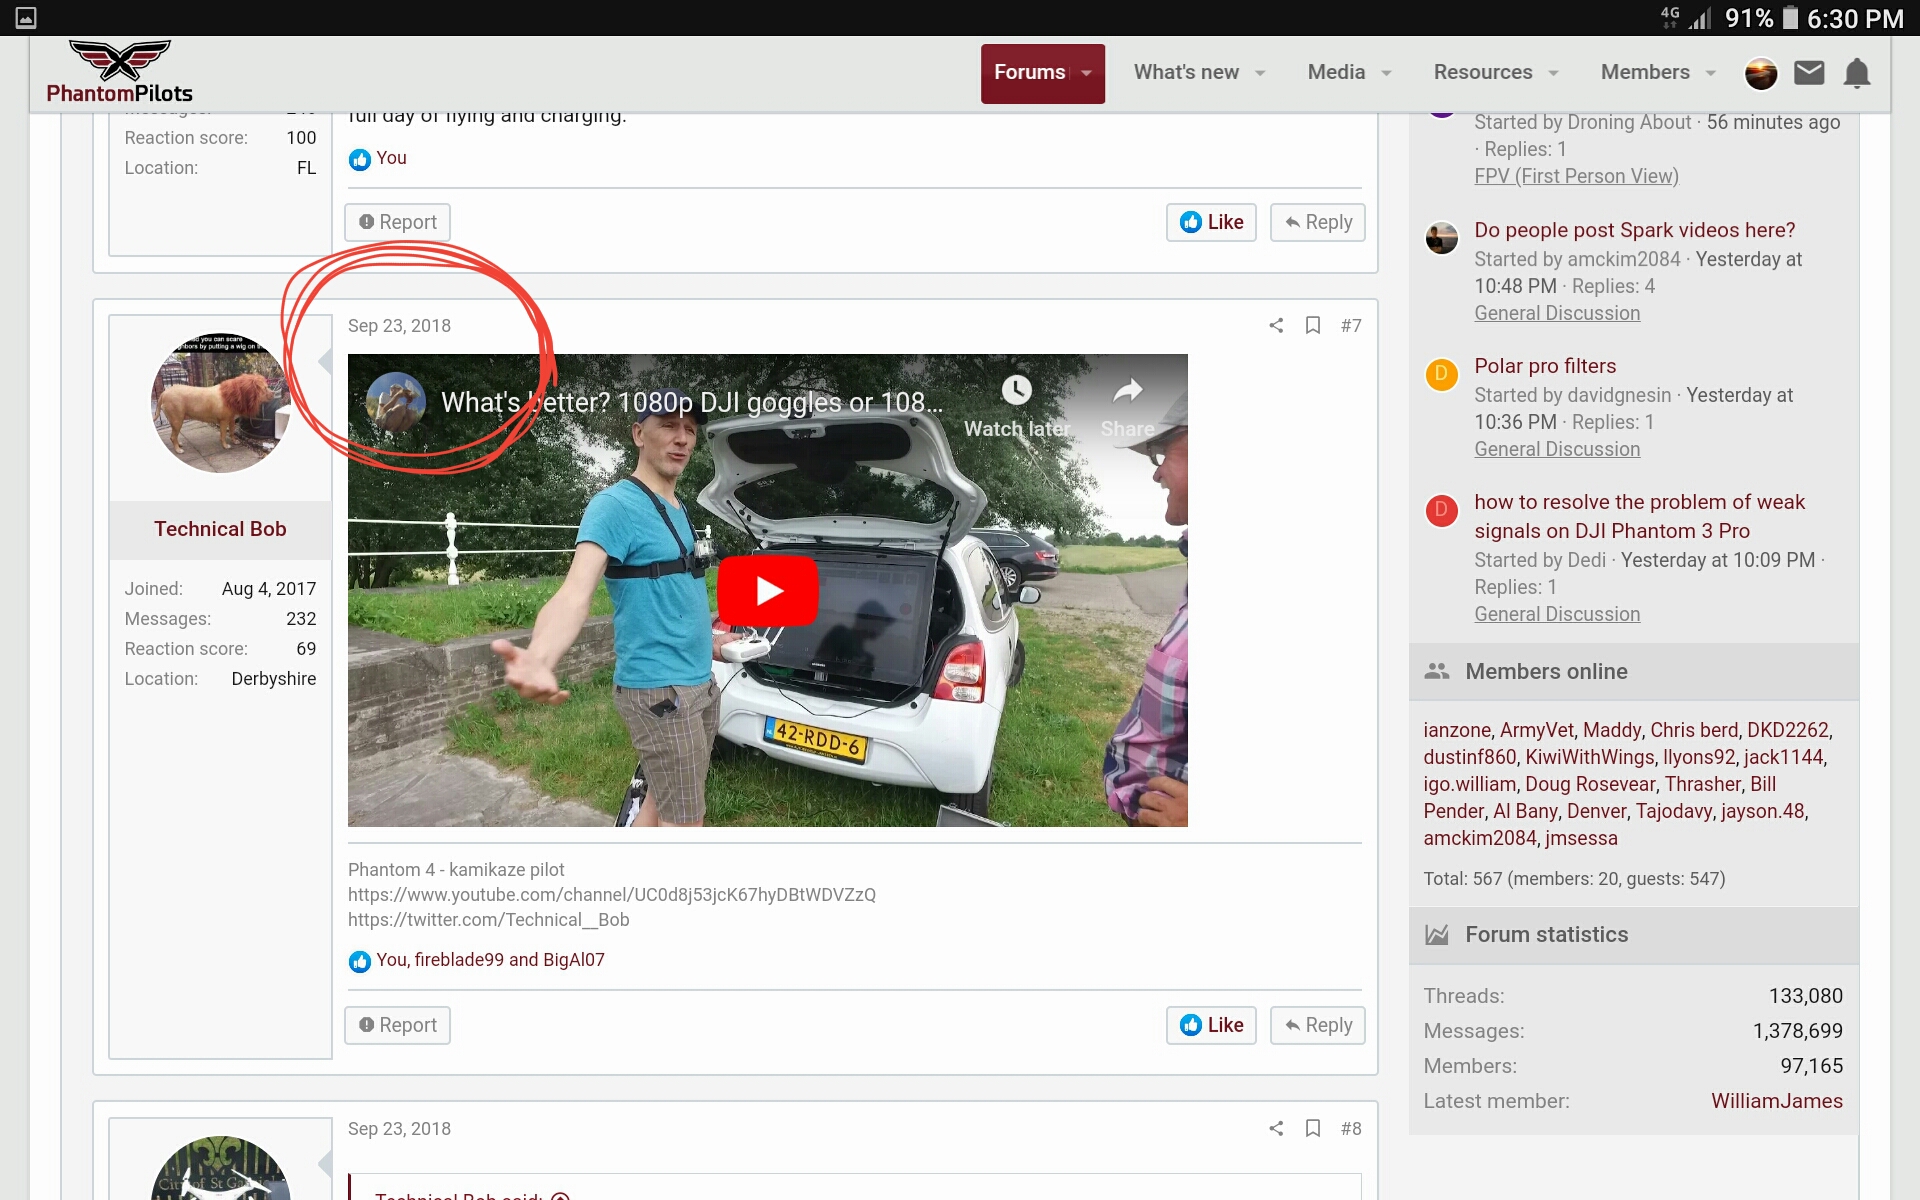Open amckim2084 avatar beside Spark thread
This screenshot has width=1920, height=1200.
1441,238
